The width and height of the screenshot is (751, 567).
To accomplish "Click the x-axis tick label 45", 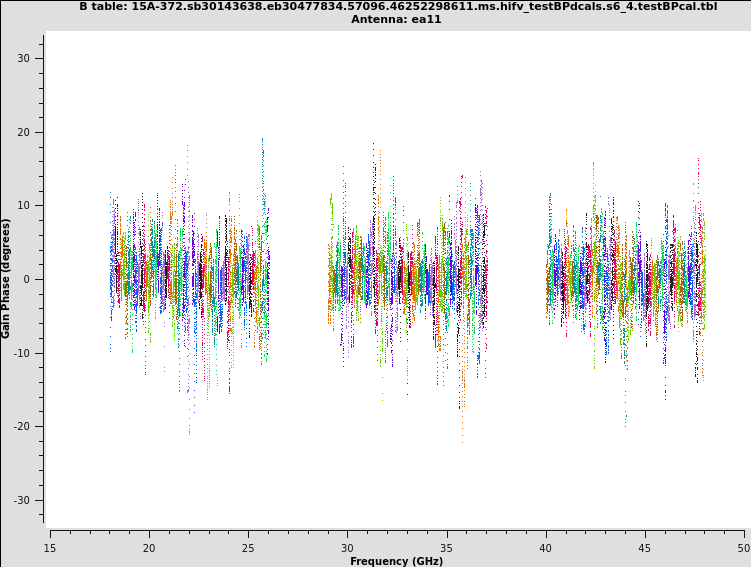I will pyautogui.click(x=645, y=547).
